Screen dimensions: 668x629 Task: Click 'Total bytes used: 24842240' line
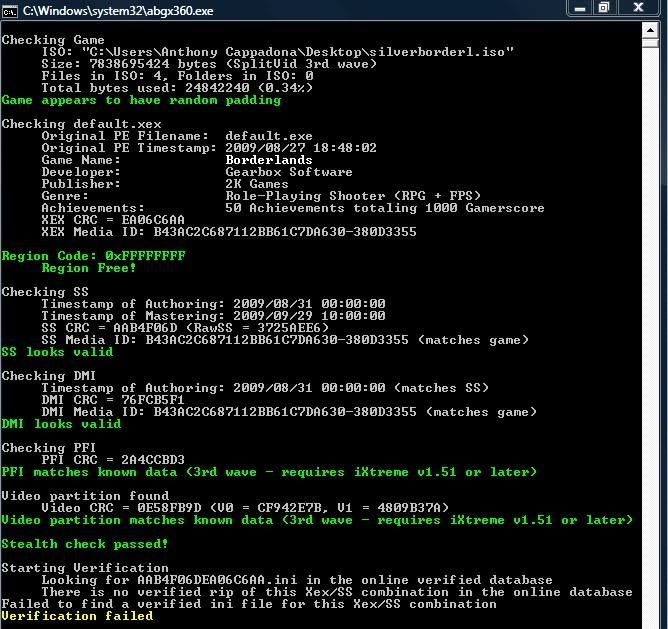177,88
